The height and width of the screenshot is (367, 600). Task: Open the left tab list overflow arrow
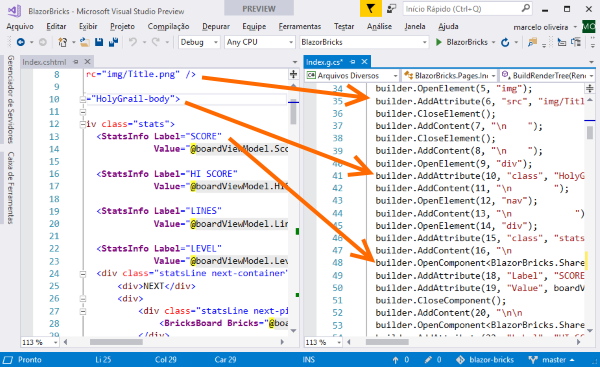[x=295, y=62]
